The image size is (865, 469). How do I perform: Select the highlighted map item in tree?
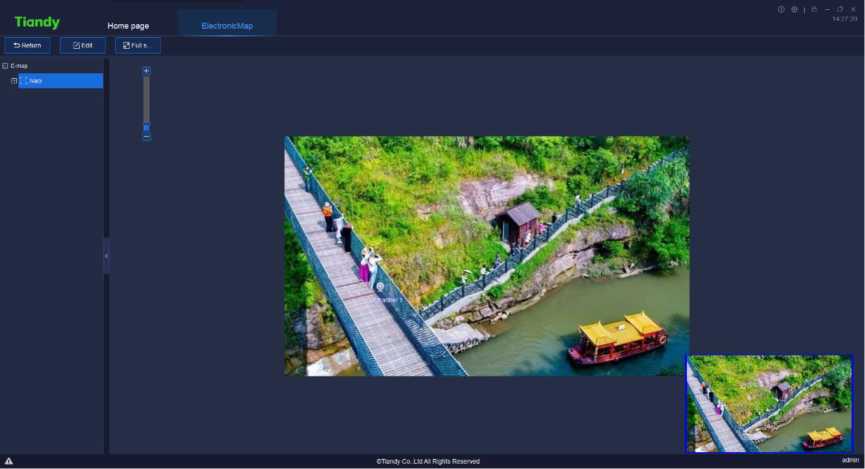click(60, 80)
